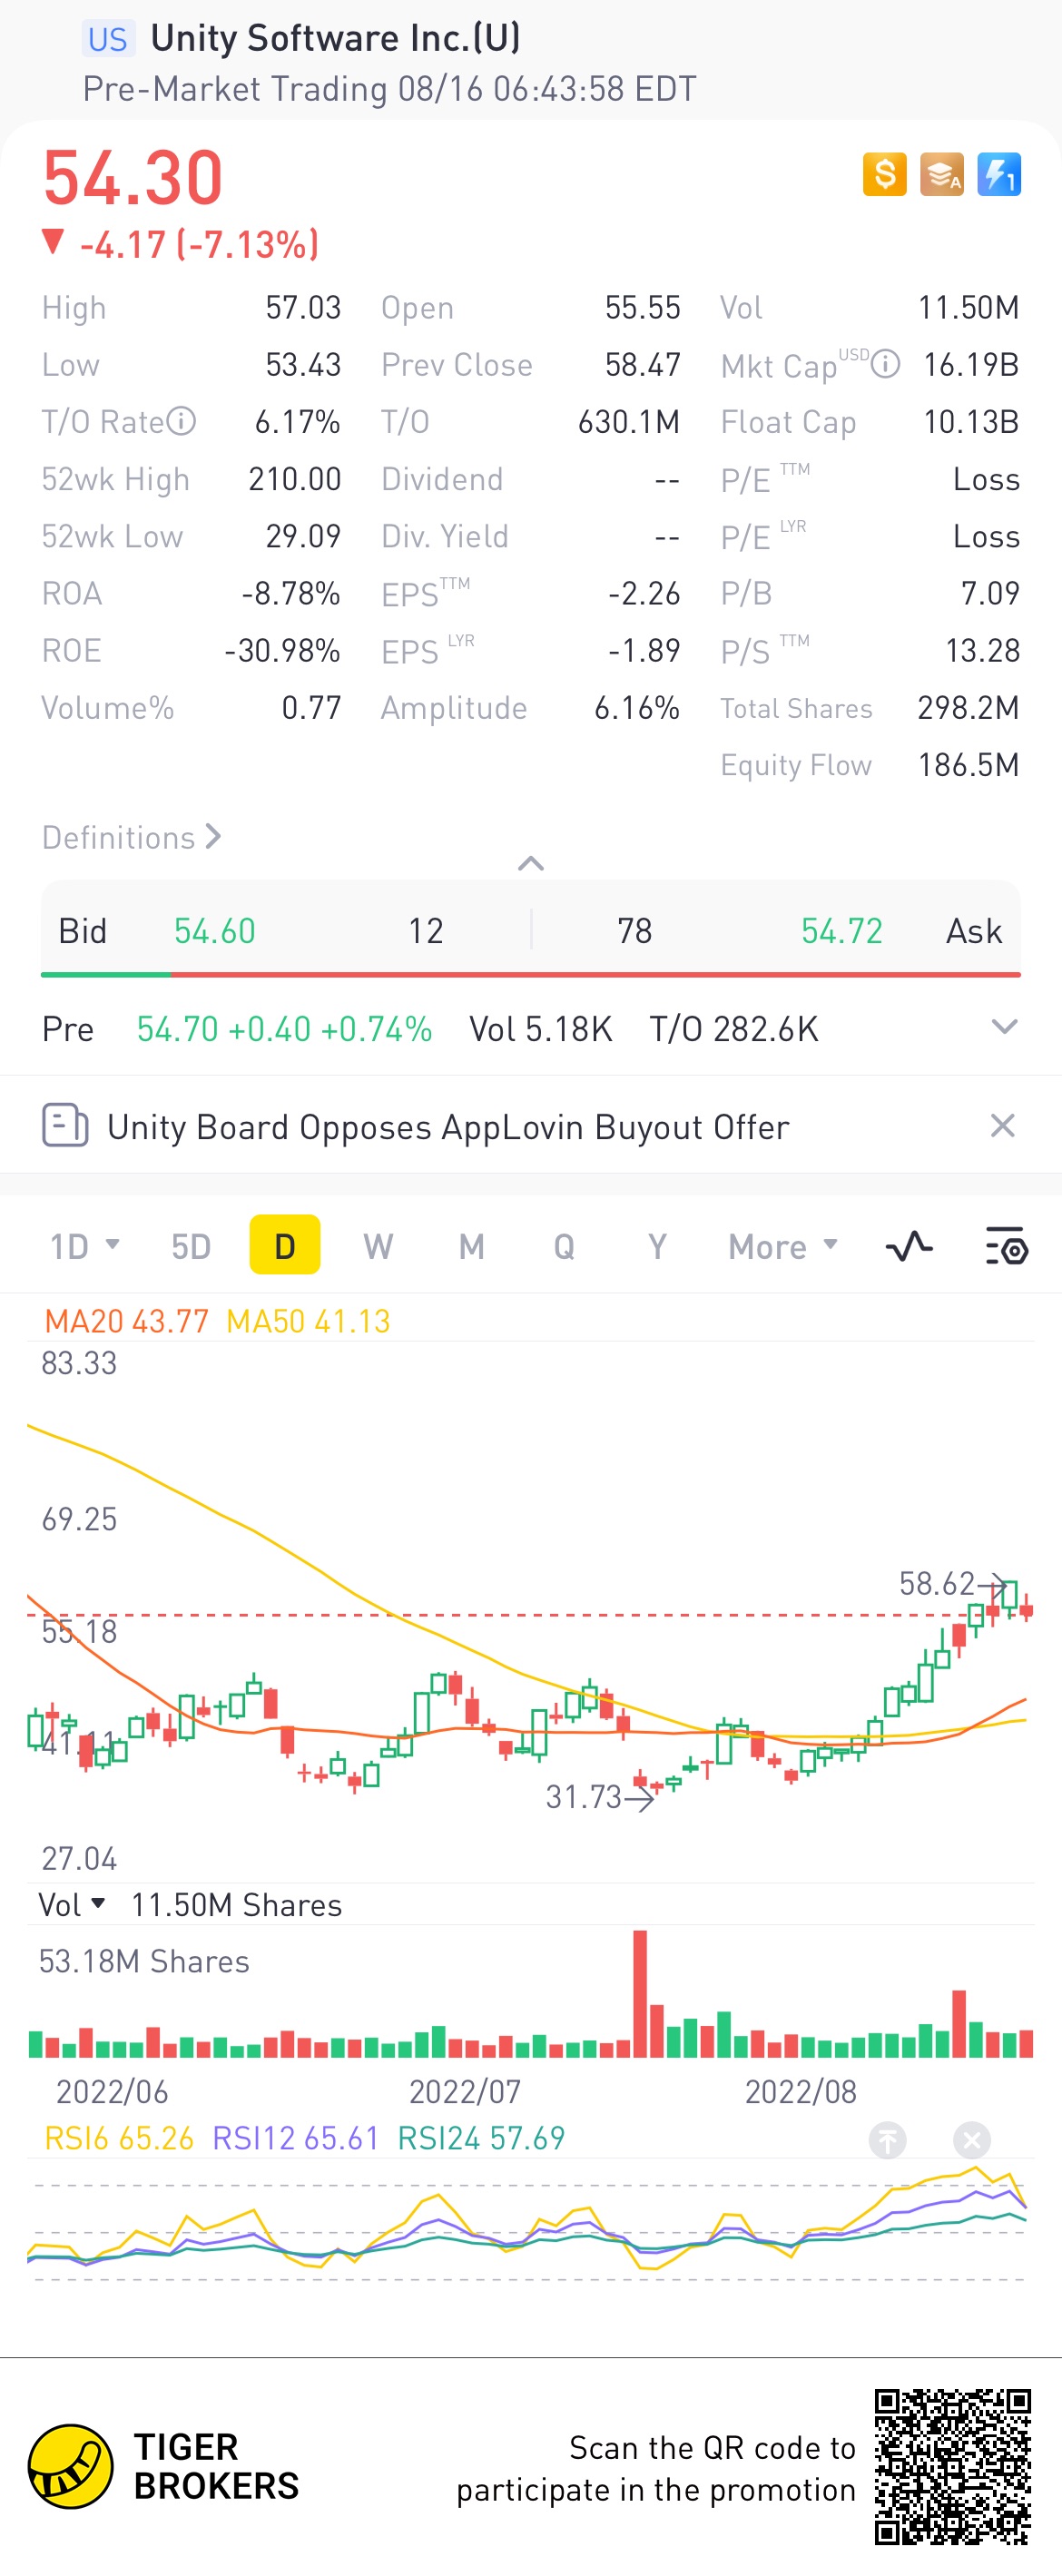Read Unity Board Opposes AppLovin Buyout Offer
The width and height of the screenshot is (1062, 2576).
point(448,1126)
